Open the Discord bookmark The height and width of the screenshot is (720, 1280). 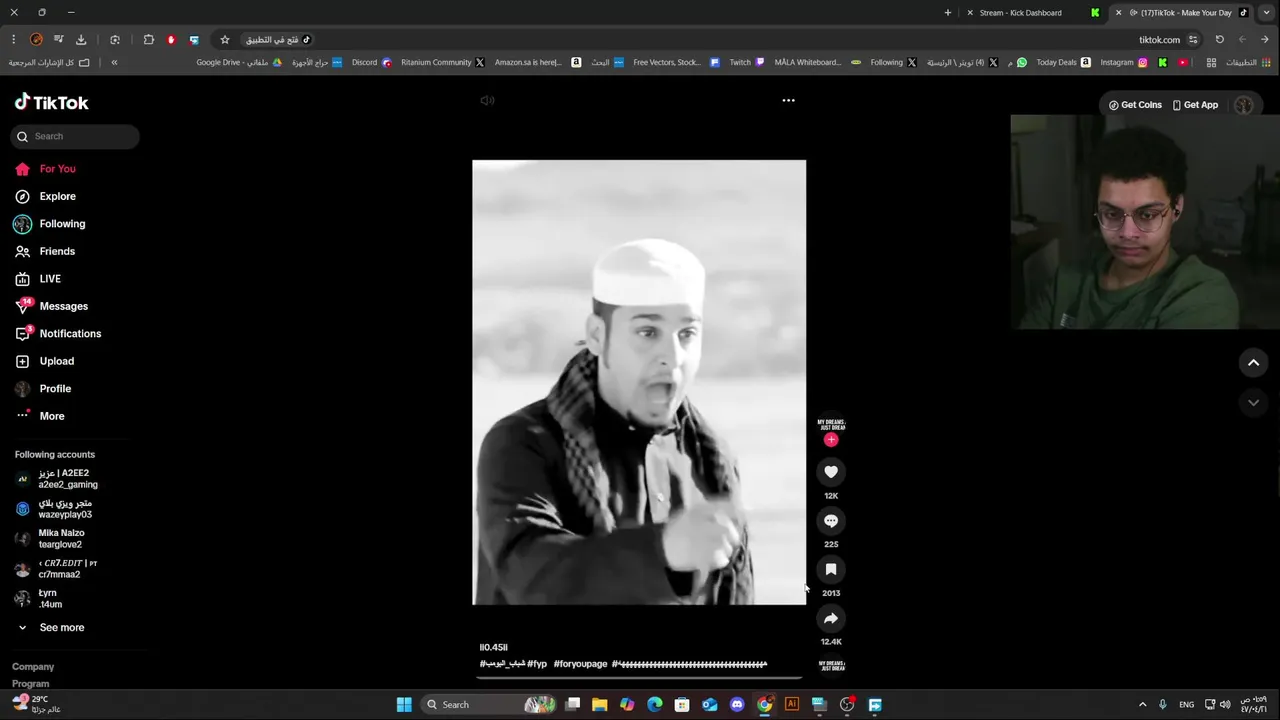[371, 62]
